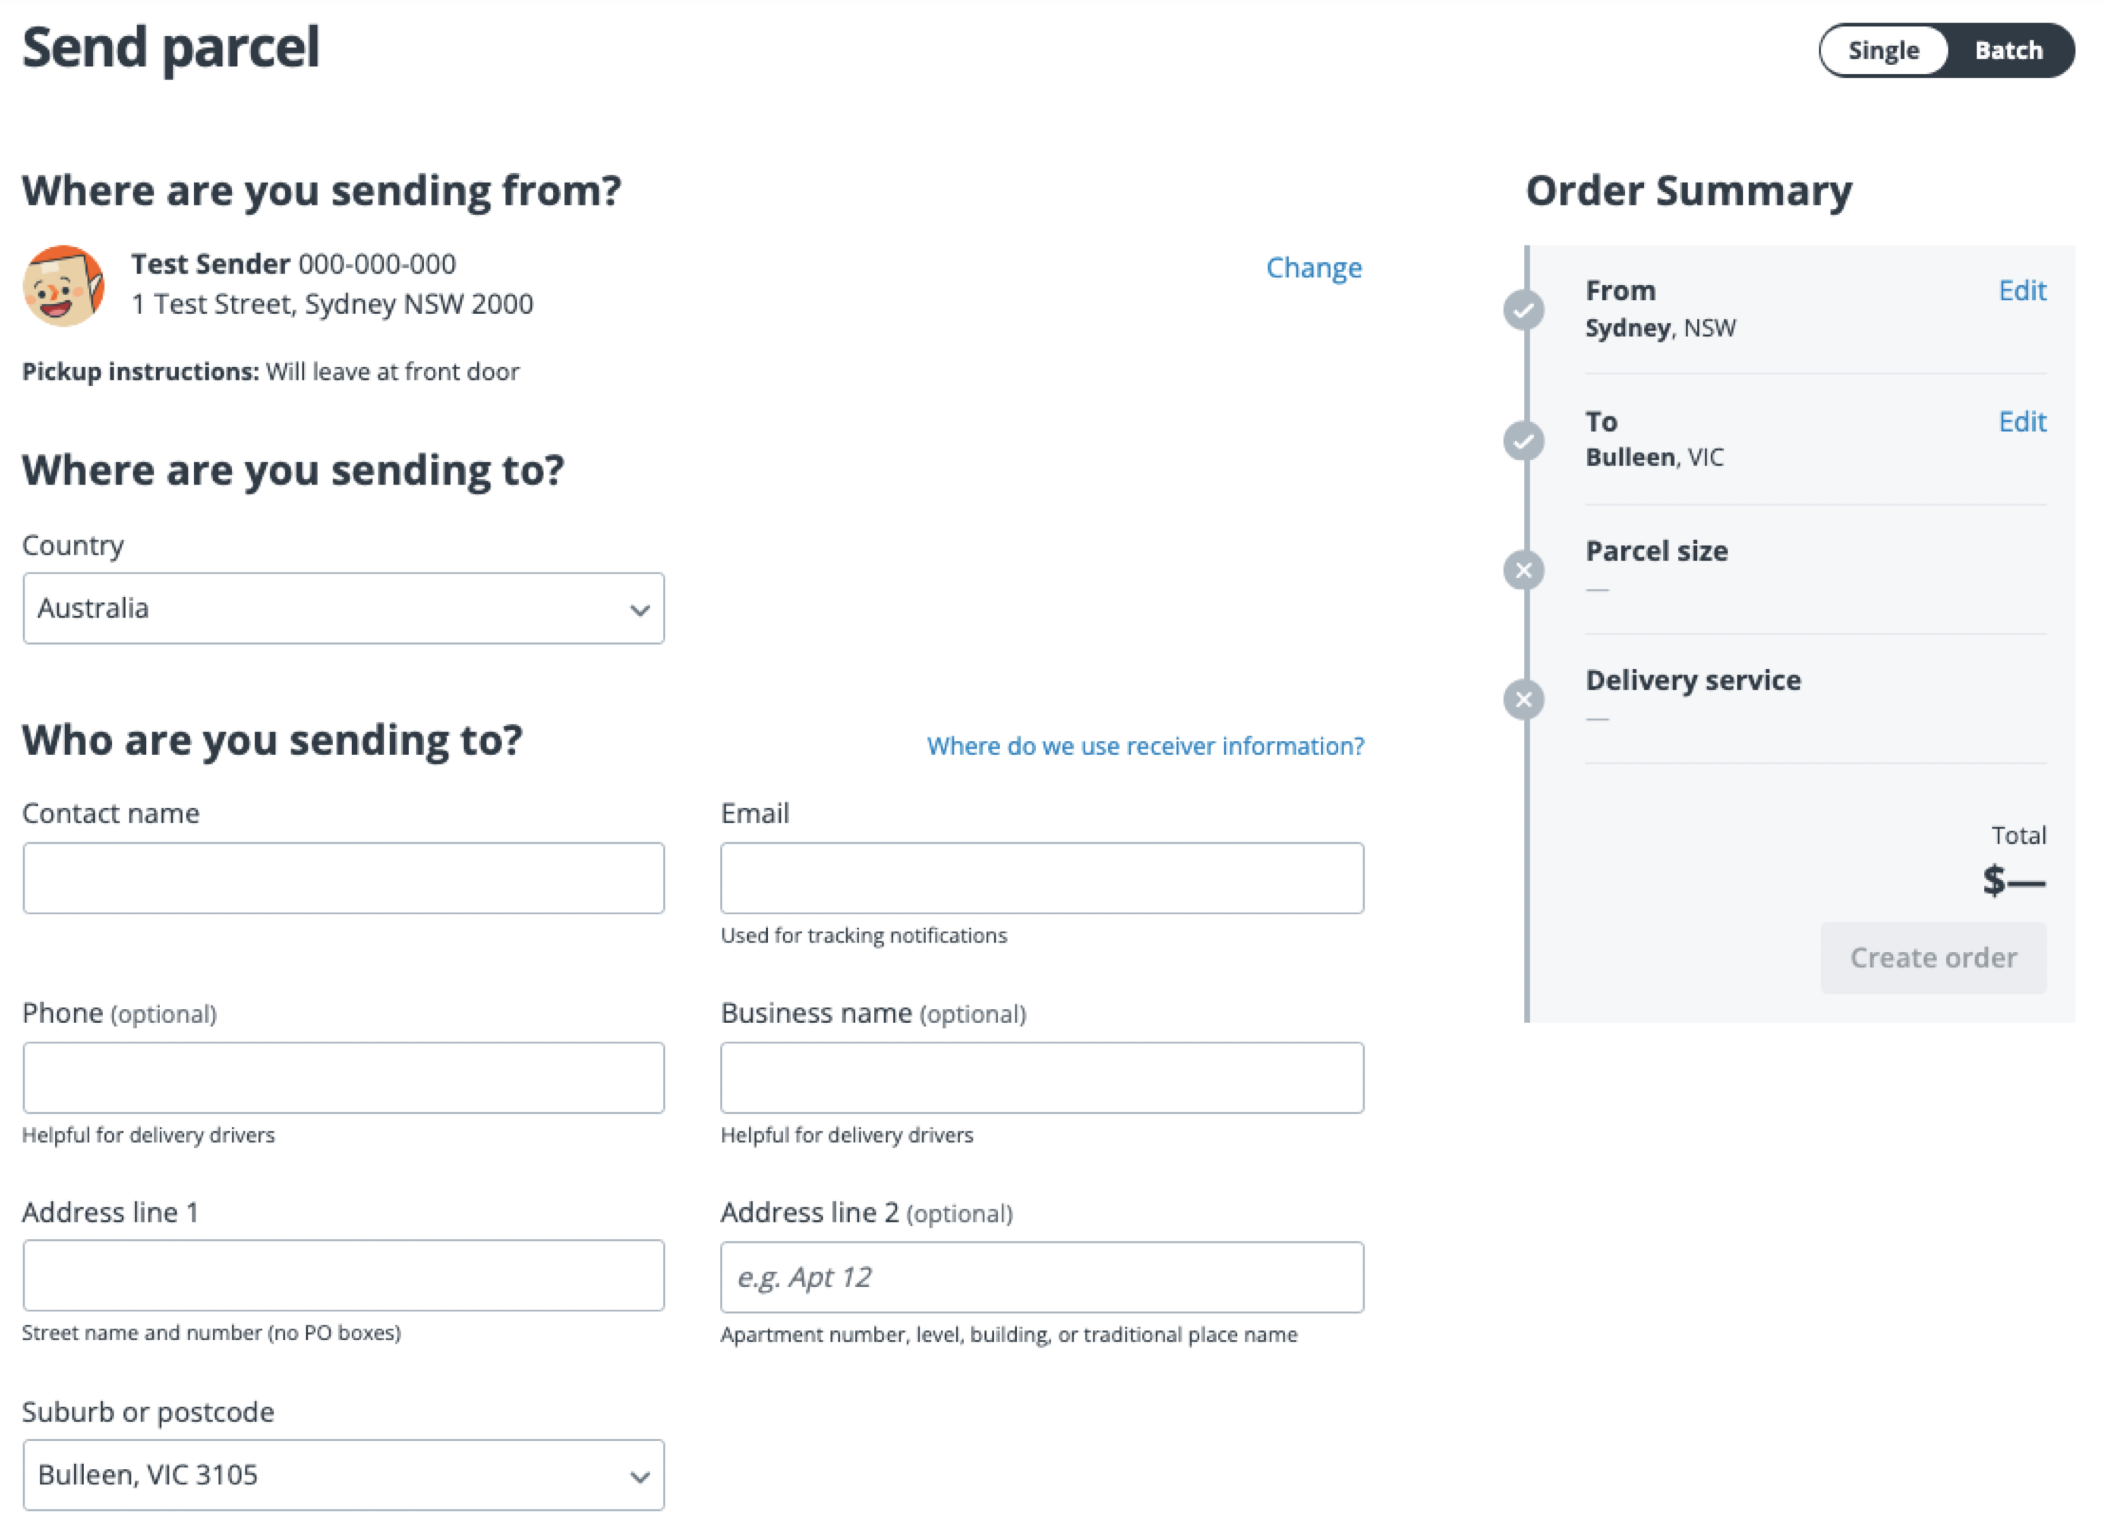Image resolution: width=2106 pixels, height=1534 pixels.
Task: Click the Create order button
Action: tap(1933, 957)
